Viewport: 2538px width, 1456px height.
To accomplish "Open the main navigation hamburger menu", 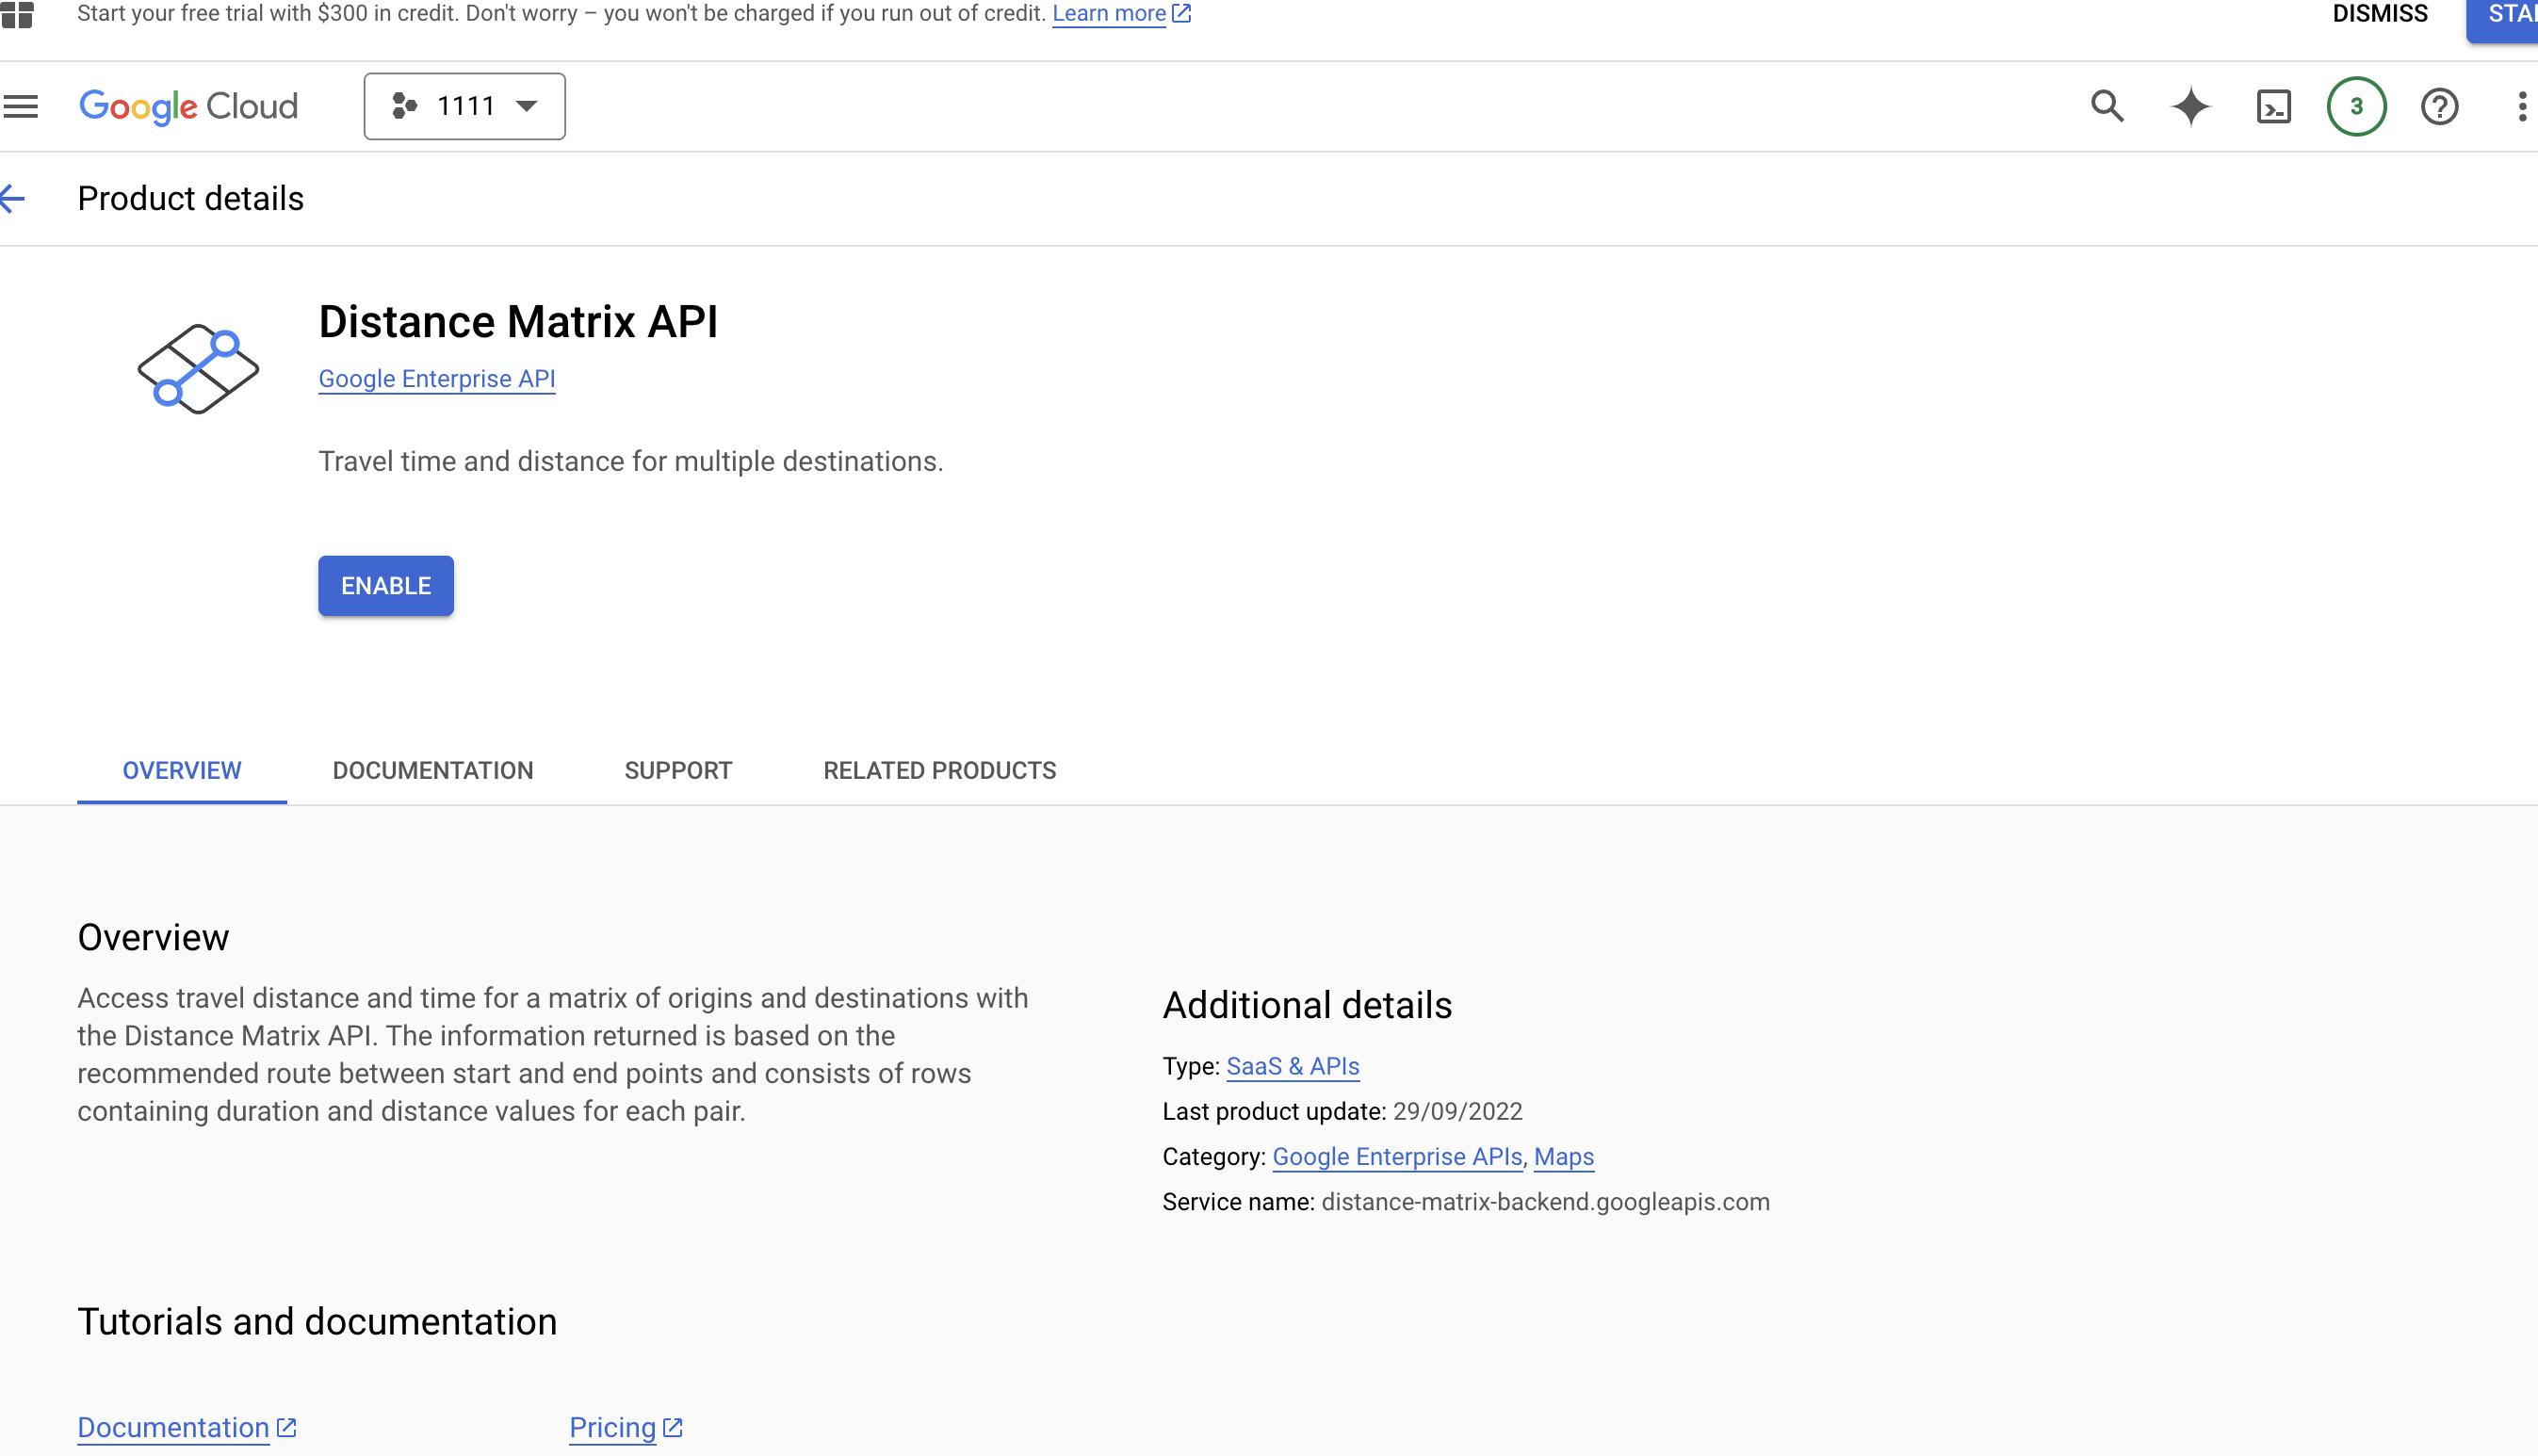I will 20,106.
